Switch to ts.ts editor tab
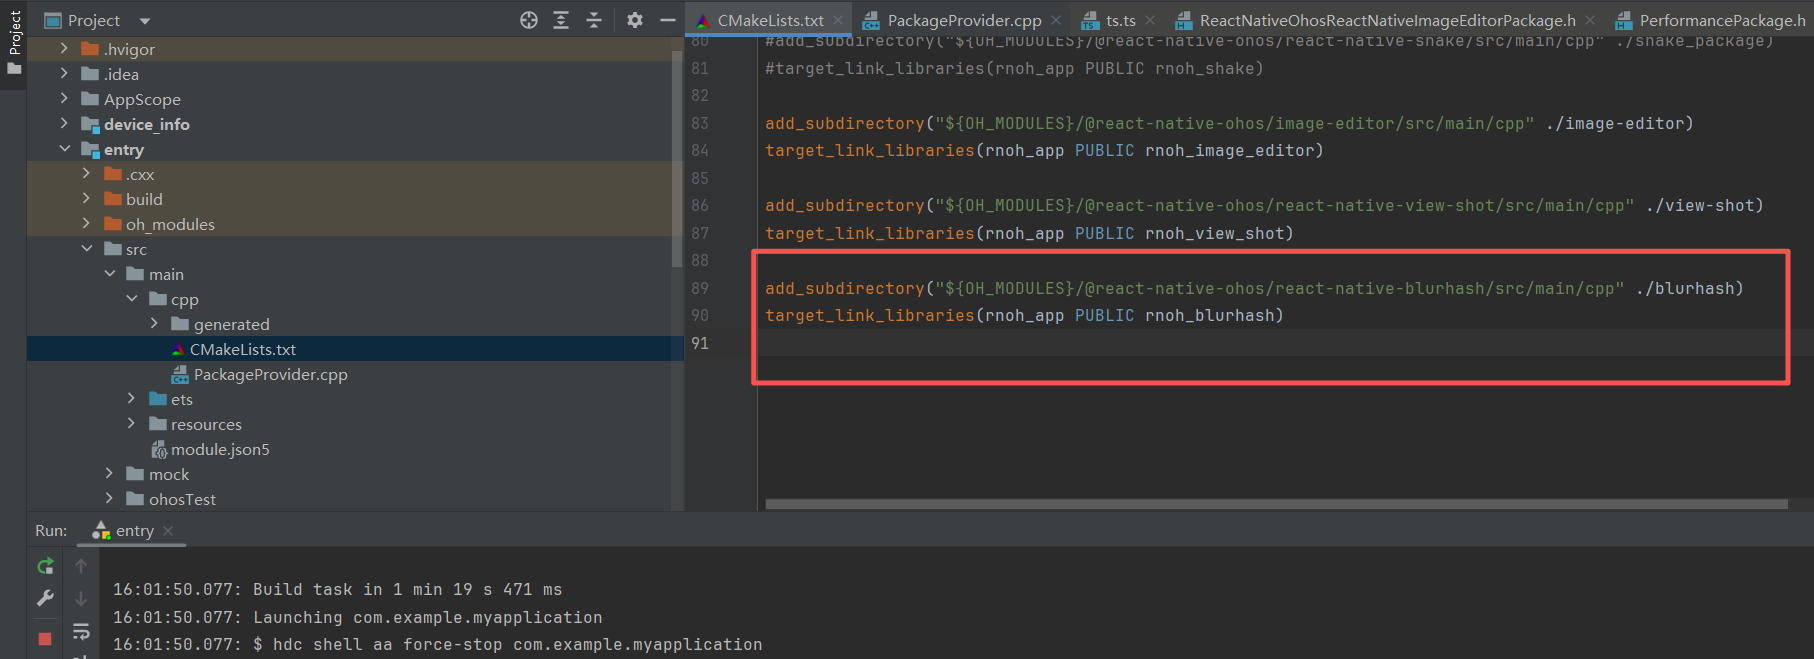The height and width of the screenshot is (659, 1814). [x=1120, y=20]
